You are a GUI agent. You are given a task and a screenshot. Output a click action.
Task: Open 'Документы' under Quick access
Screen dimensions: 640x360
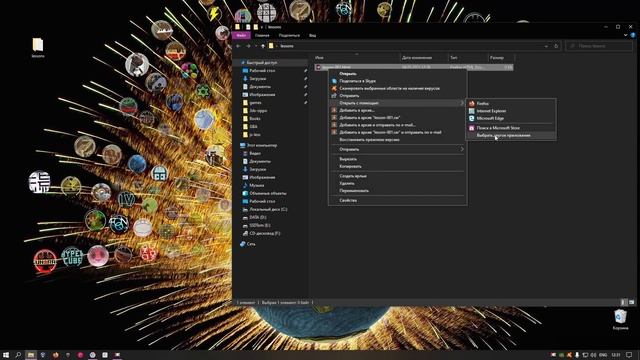pos(260,87)
